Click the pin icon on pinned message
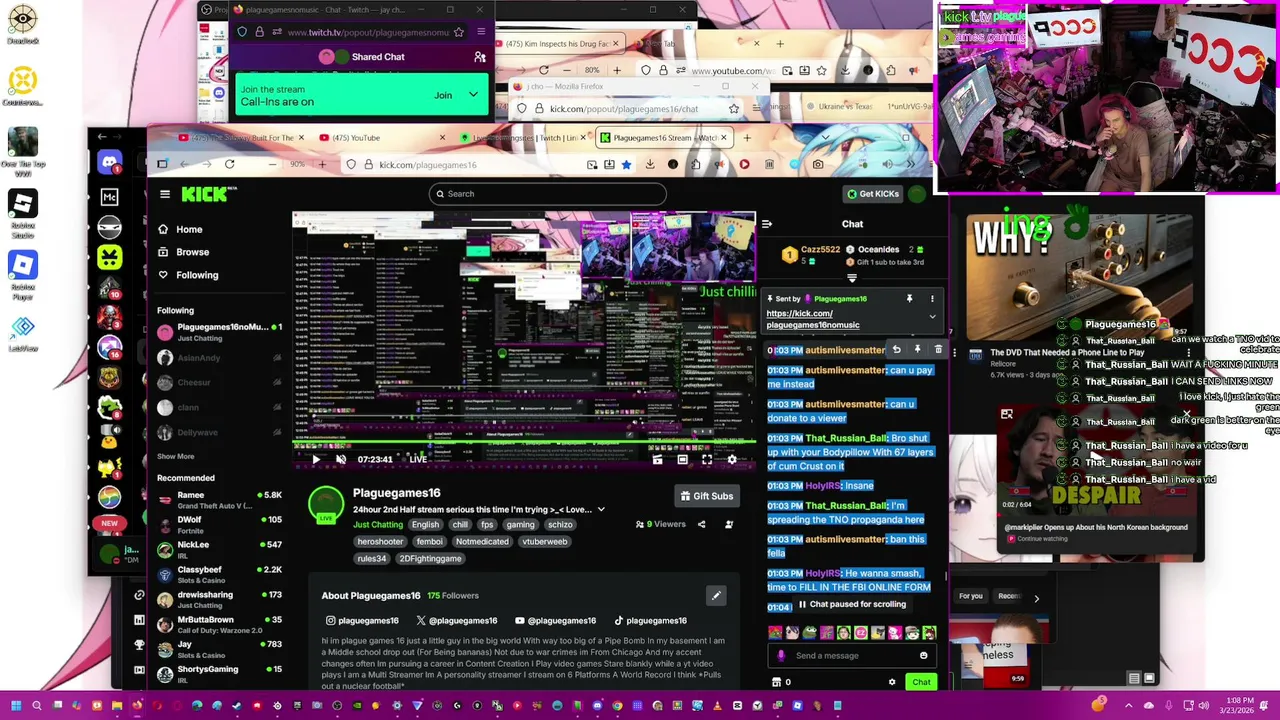 pyautogui.click(x=909, y=299)
